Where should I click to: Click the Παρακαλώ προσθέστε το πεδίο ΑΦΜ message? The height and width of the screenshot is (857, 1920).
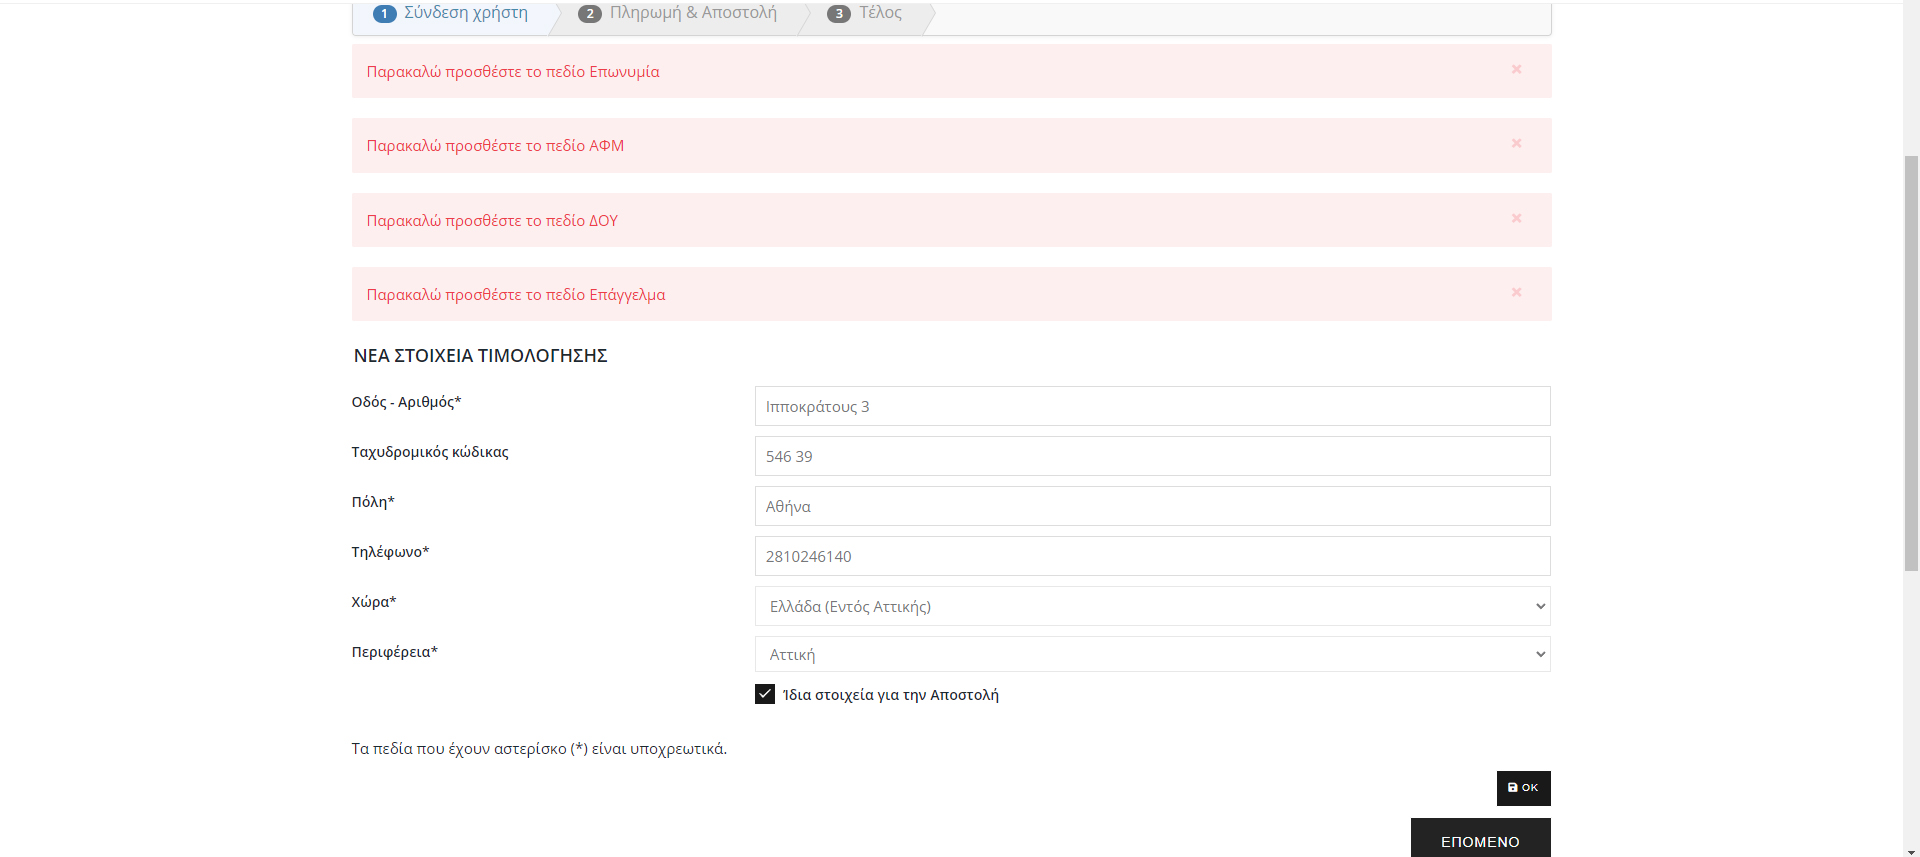pyautogui.click(x=495, y=146)
